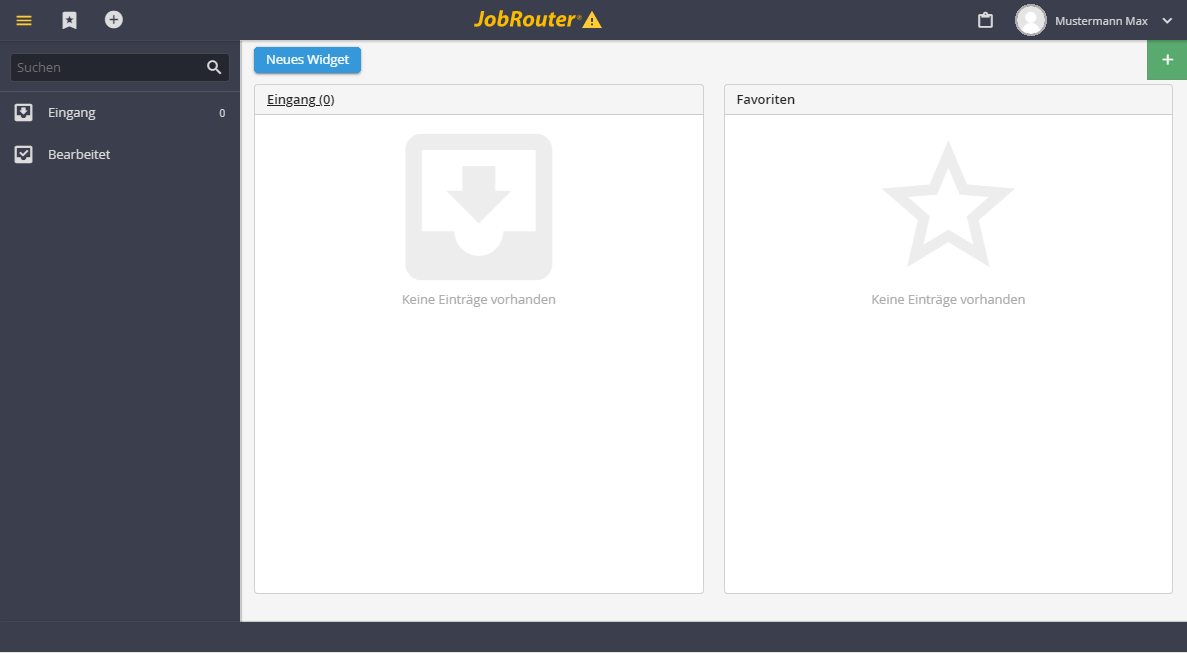Click the Mustermann Max user name
The image size is (1187, 653).
tap(1101, 21)
